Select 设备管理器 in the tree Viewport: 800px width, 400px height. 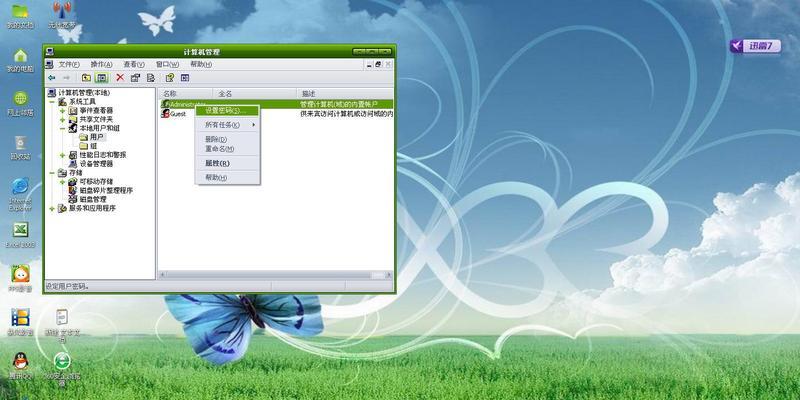[96, 164]
